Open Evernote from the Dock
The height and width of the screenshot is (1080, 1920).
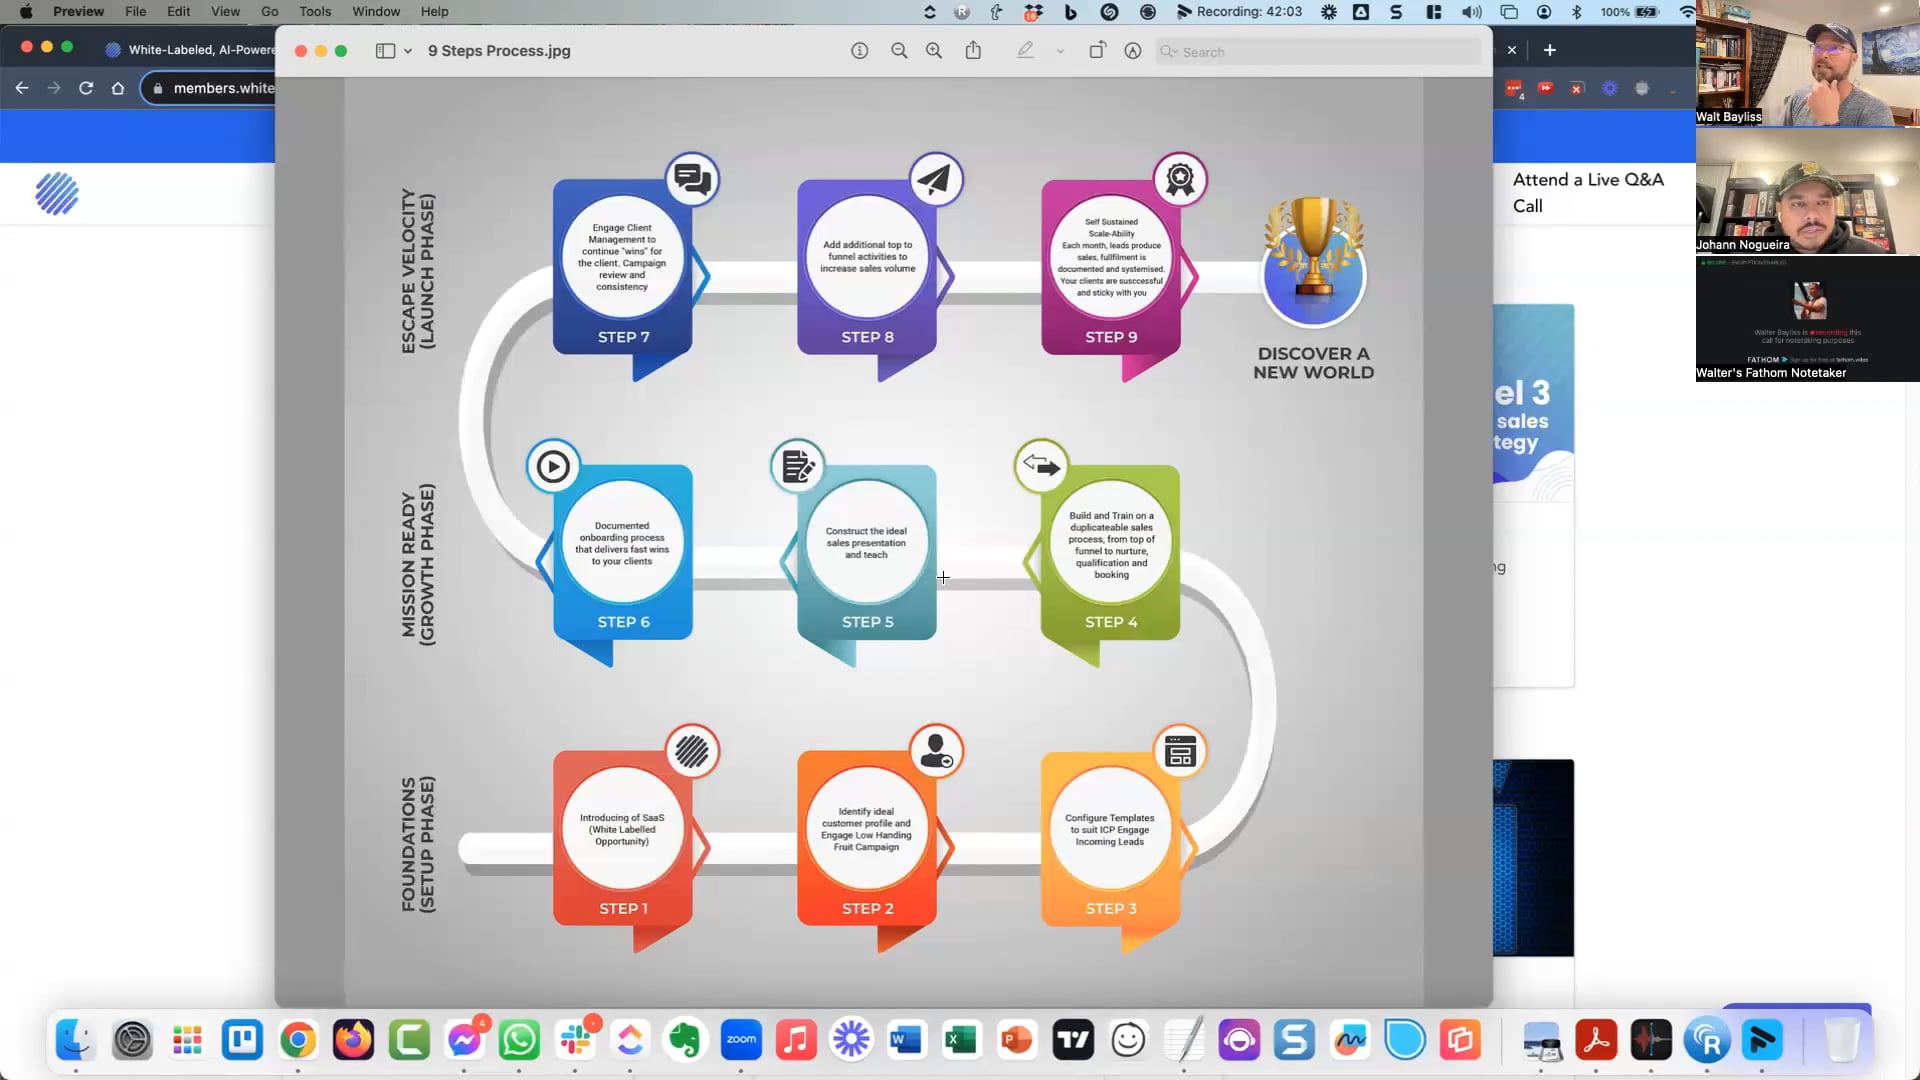(x=685, y=1040)
